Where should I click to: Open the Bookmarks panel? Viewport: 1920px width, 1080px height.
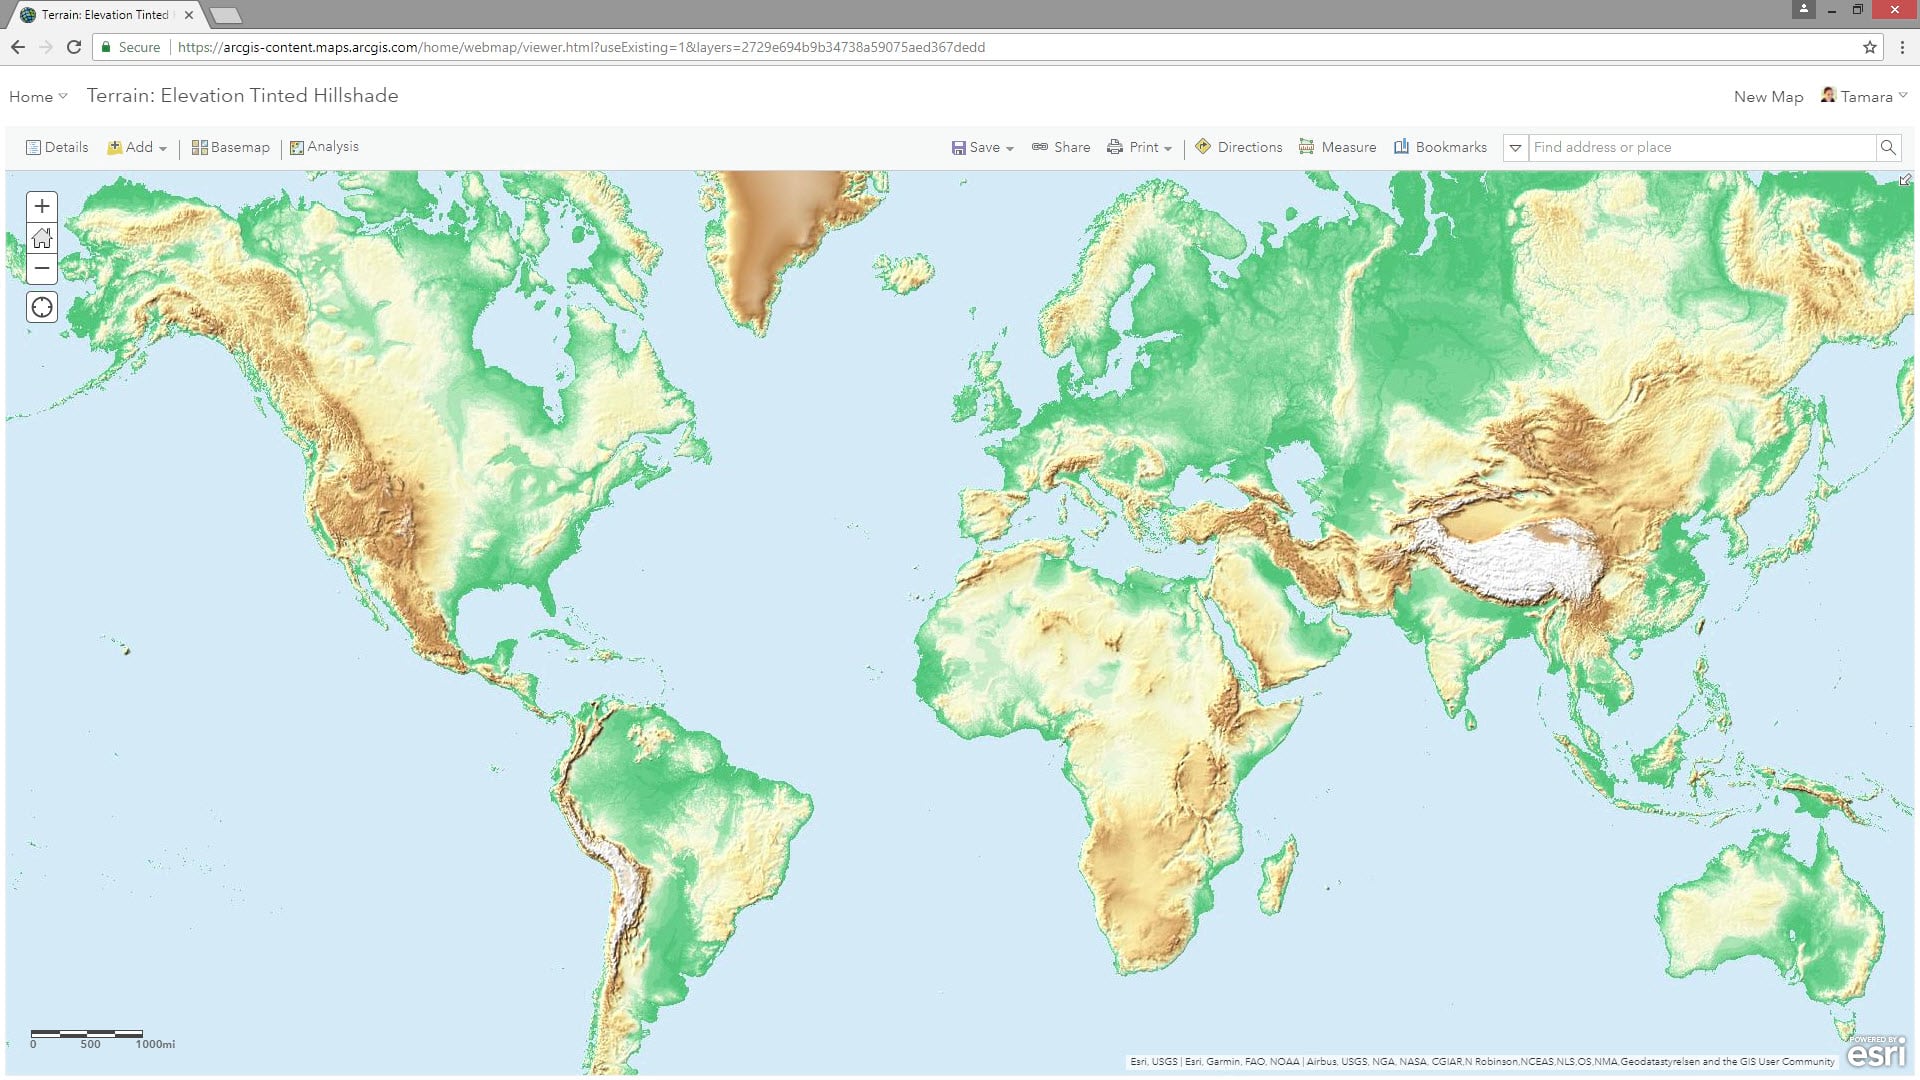(1440, 147)
